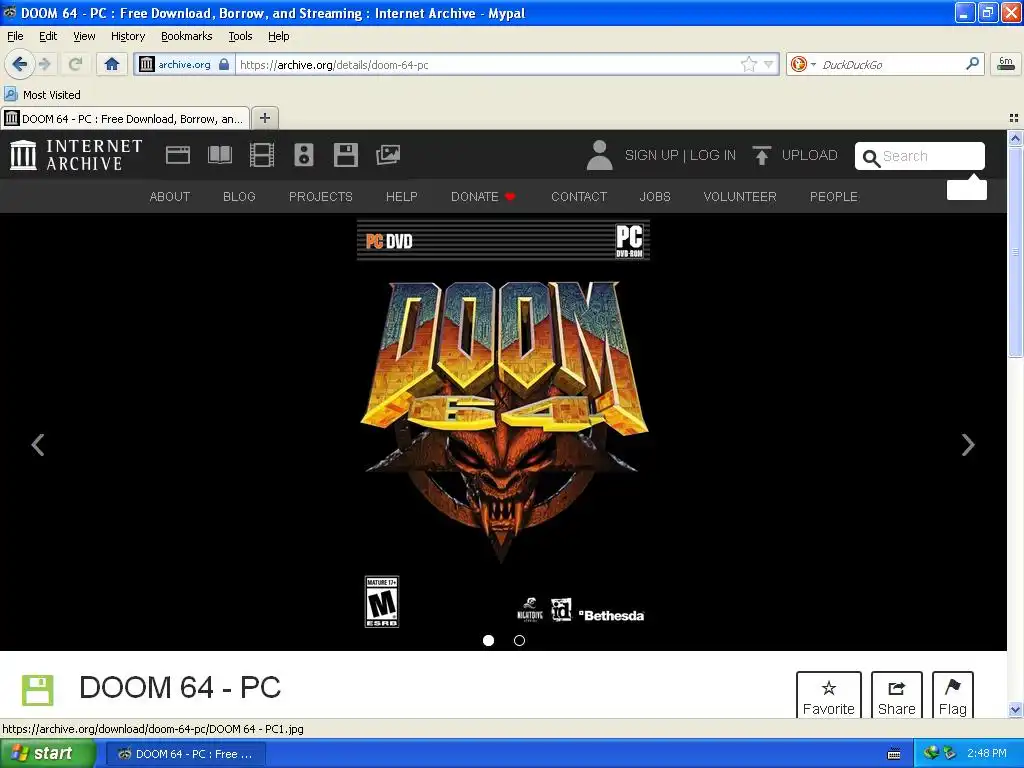Click the Windows start button
1024x768 pixels.
[x=47, y=754]
